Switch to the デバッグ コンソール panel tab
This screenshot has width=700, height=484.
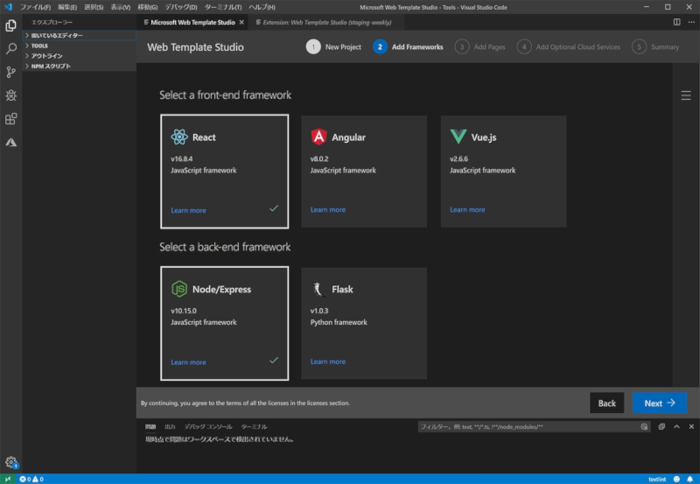click(x=208, y=427)
